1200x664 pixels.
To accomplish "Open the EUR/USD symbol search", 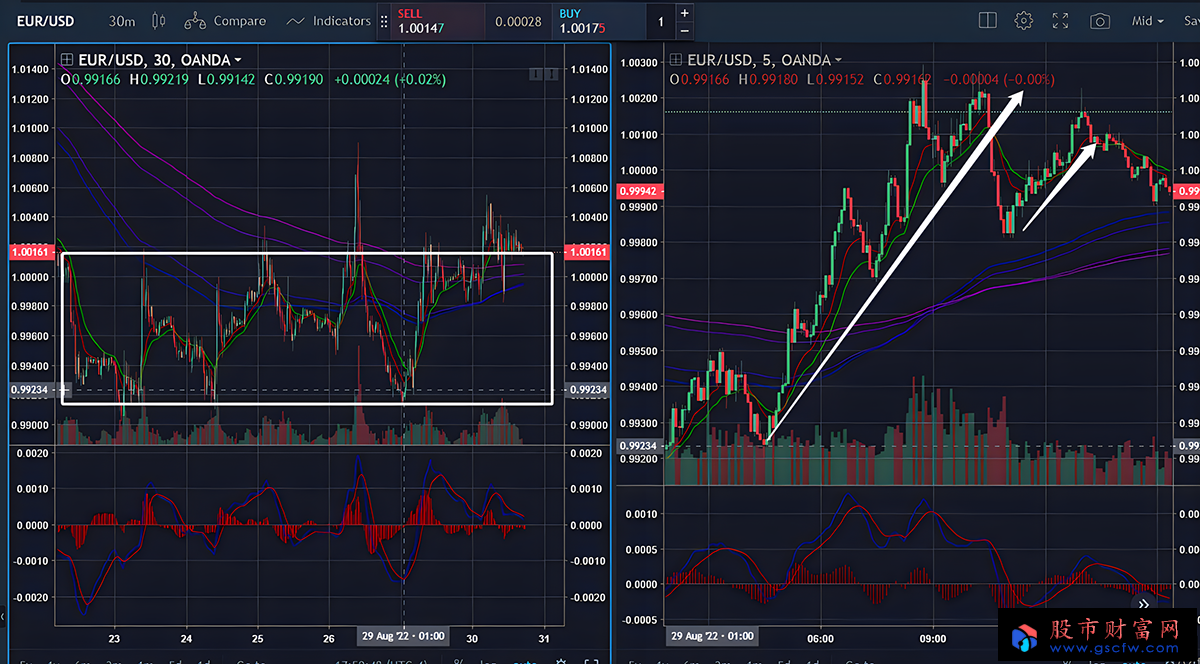I will click(x=46, y=20).
